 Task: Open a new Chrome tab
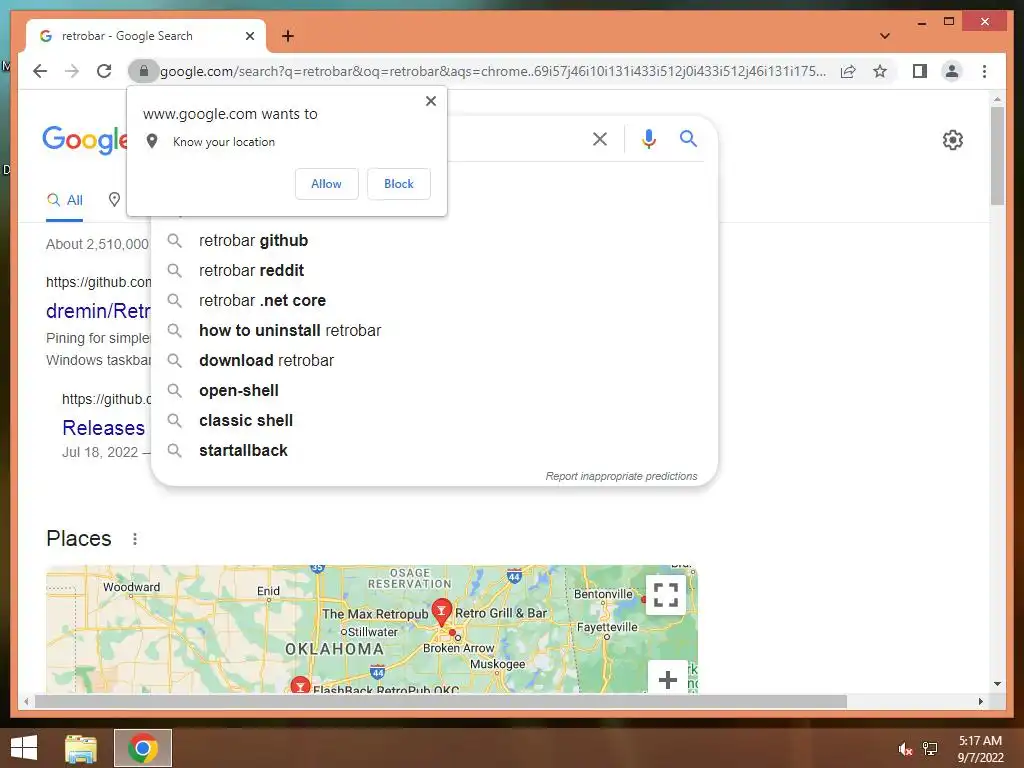click(x=287, y=36)
